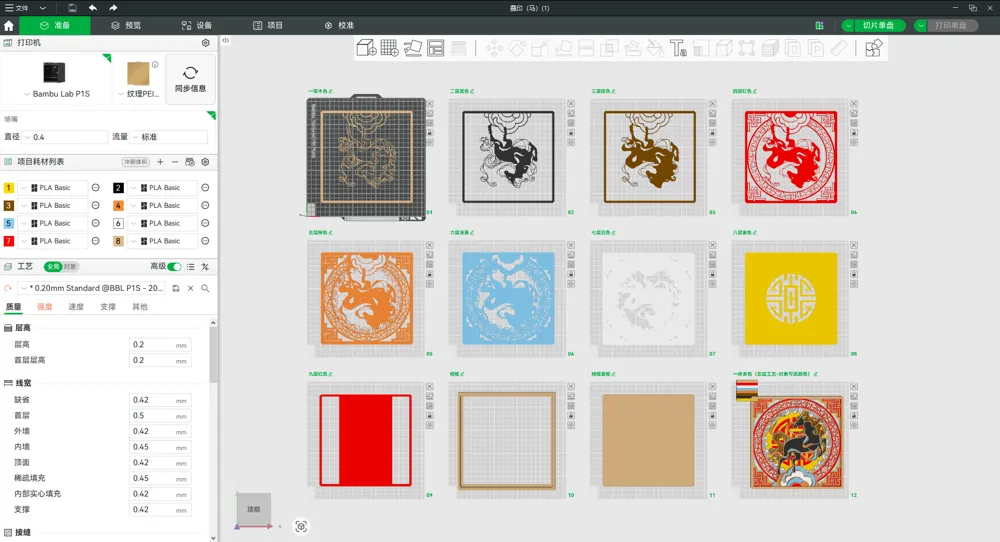Switch to the 预览 preview tab
The width and height of the screenshot is (1000, 542).
[x=126, y=26]
